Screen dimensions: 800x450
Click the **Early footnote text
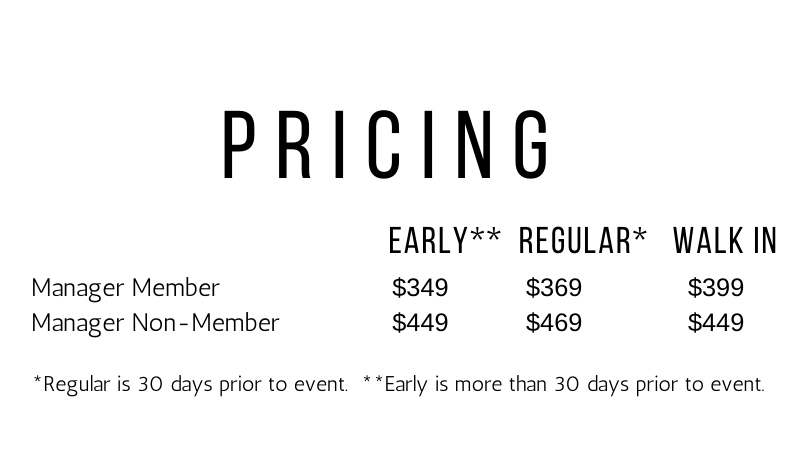tap(563, 384)
